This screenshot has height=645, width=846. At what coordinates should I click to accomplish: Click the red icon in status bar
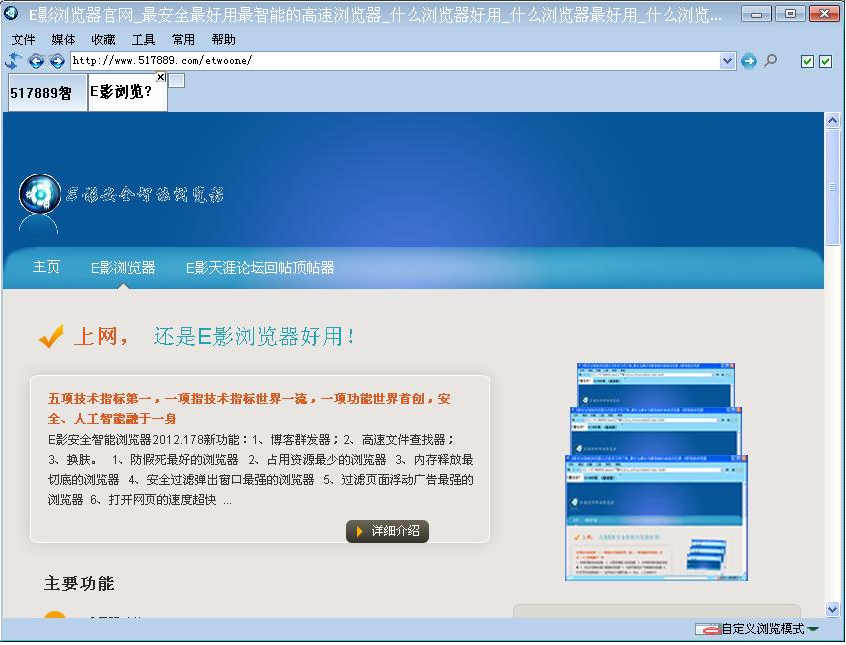point(708,629)
